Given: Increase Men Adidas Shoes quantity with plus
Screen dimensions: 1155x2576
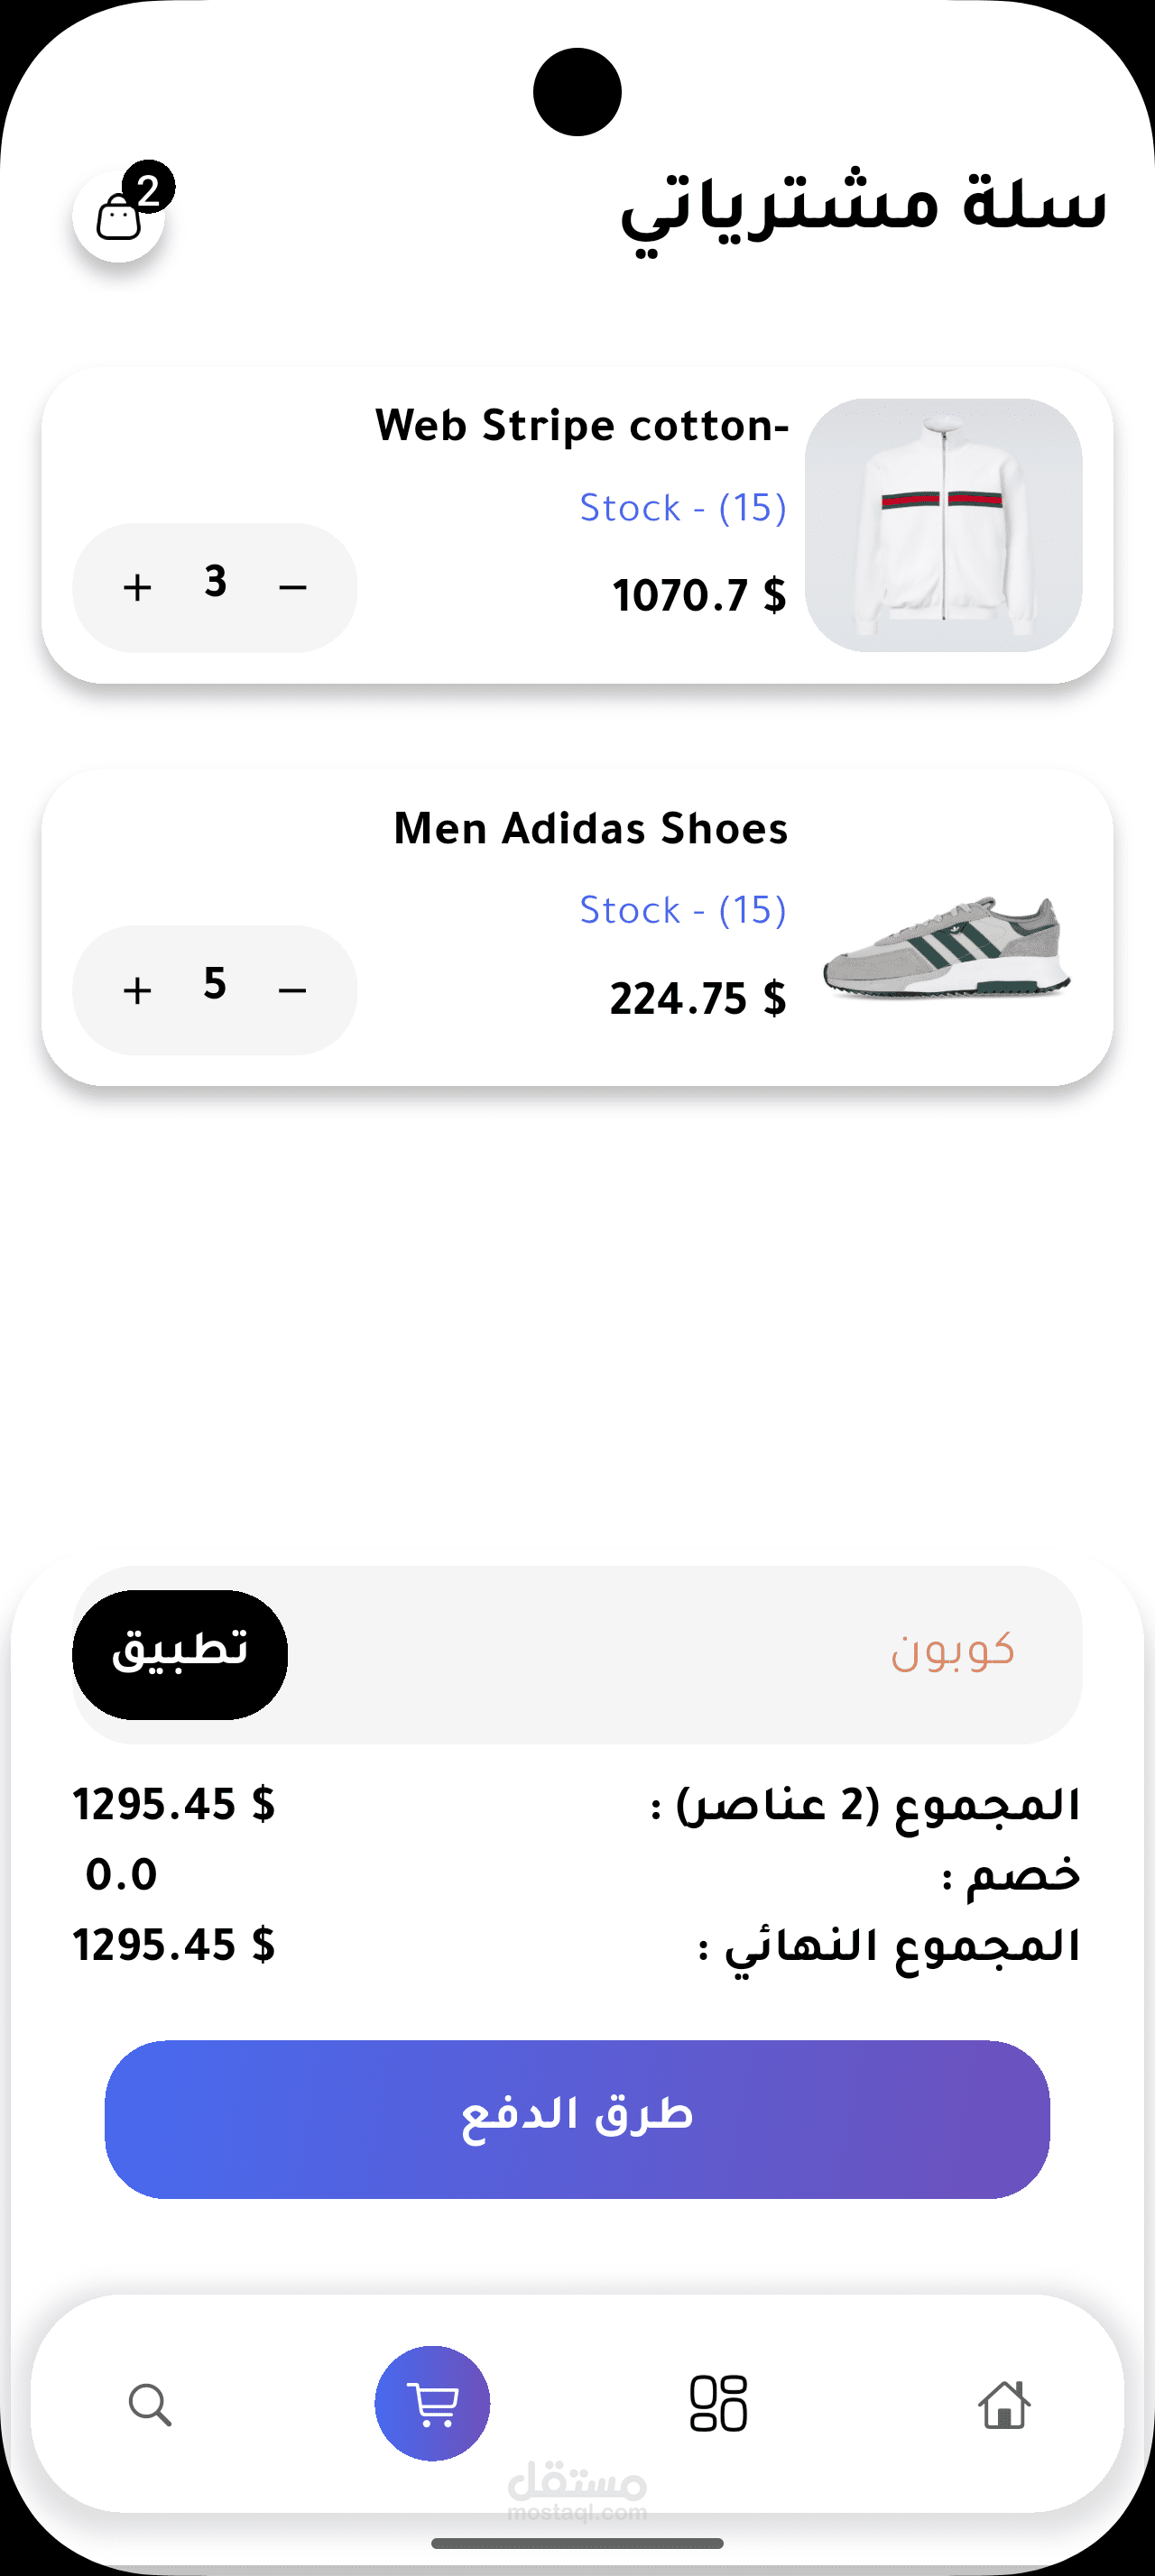Looking at the screenshot, I should click(x=137, y=990).
